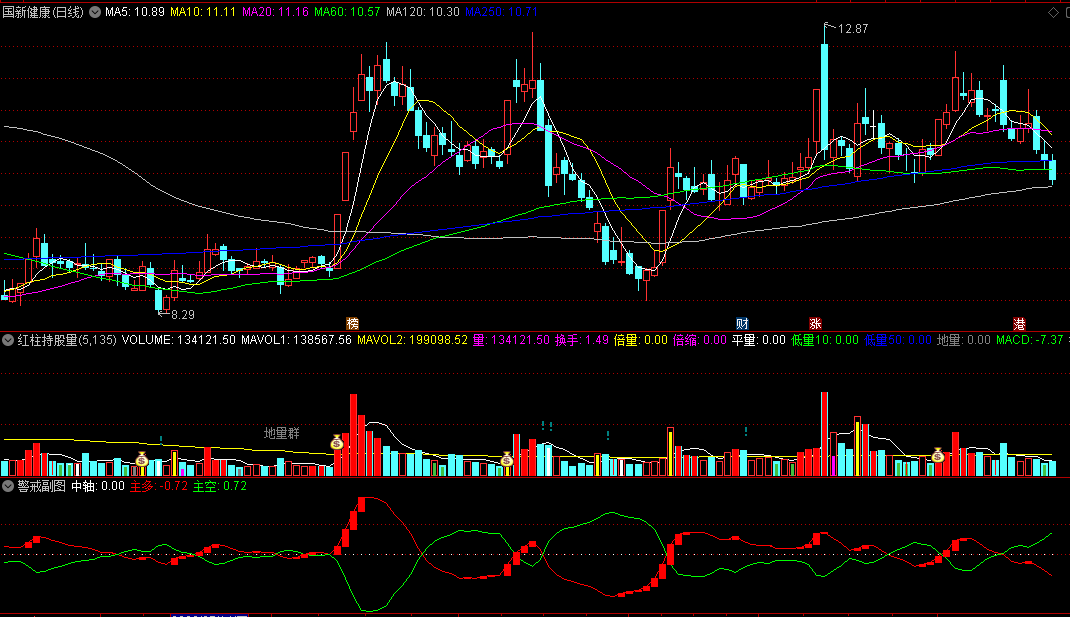Click the diamond icon at chart top right
Viewport: 1070px width, 617px height.
coord(1053,12)
